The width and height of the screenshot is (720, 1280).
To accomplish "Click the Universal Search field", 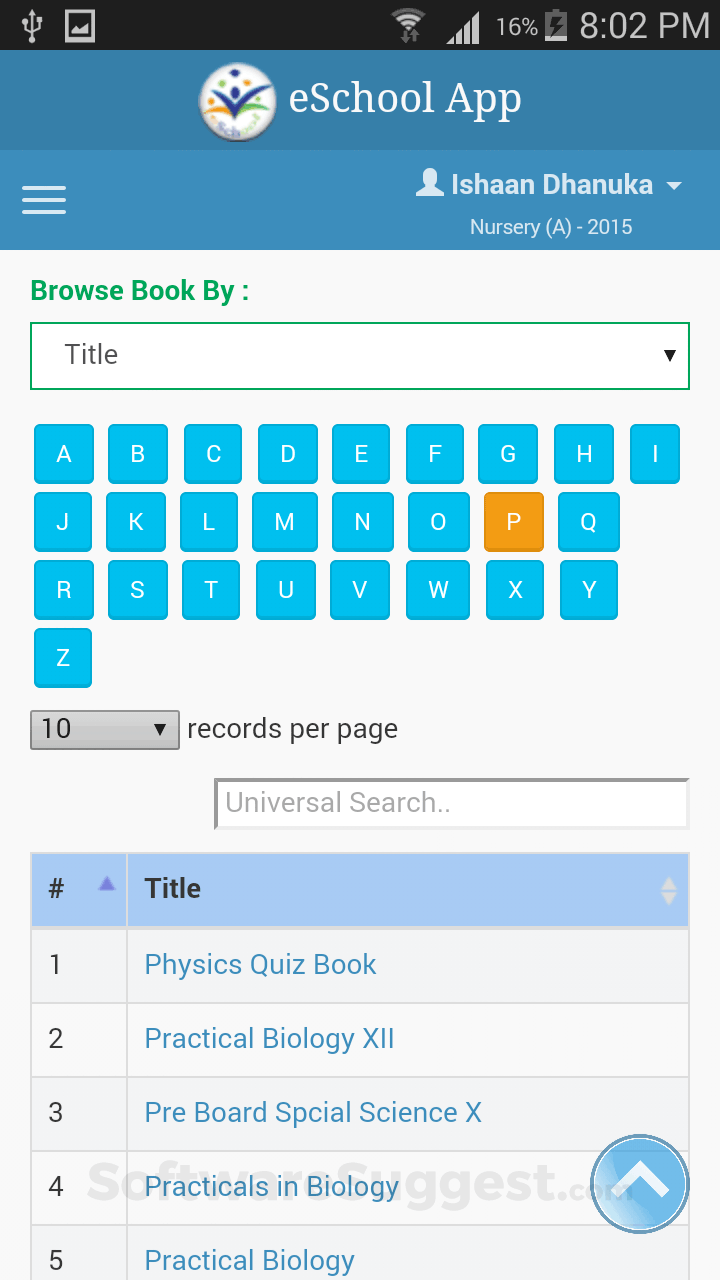I will (x=452, y=803).
